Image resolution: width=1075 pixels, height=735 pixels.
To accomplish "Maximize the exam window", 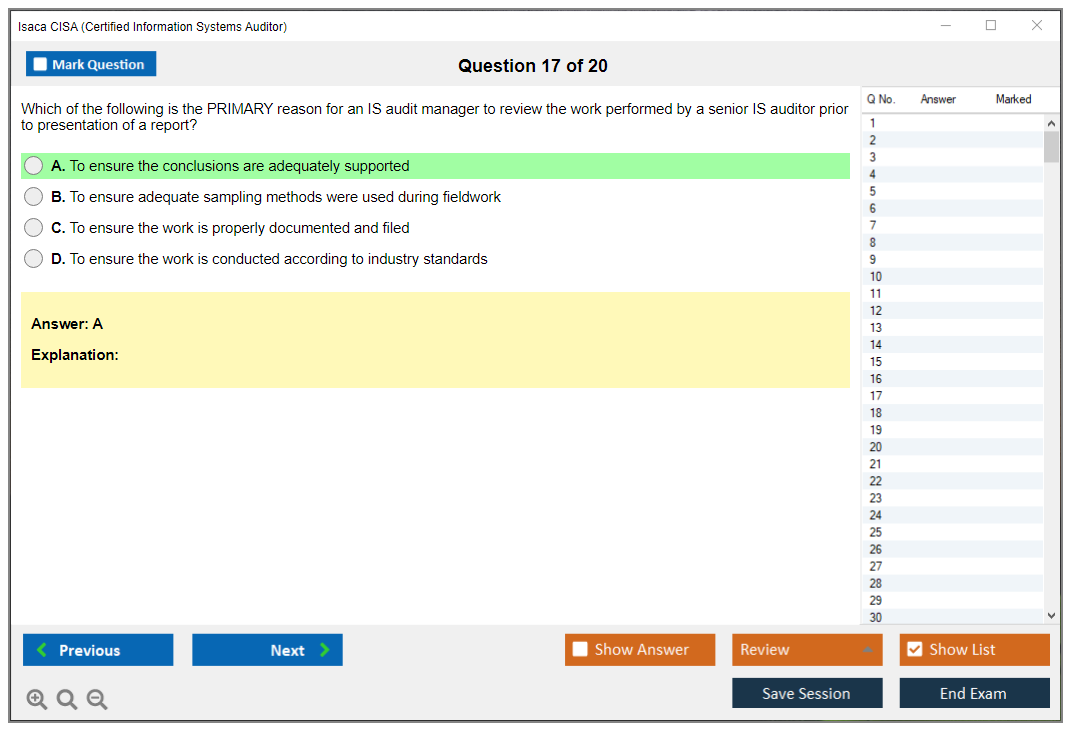I will coord(991,26).
